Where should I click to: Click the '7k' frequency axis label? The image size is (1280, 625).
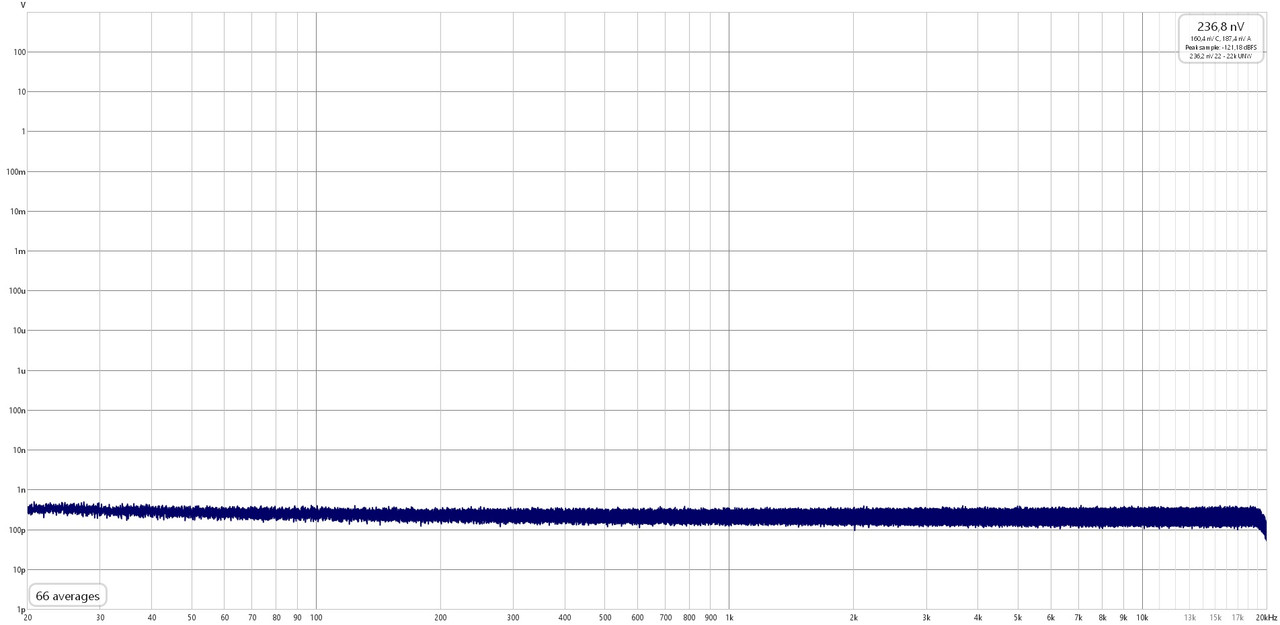click(x=1078, y=618)
